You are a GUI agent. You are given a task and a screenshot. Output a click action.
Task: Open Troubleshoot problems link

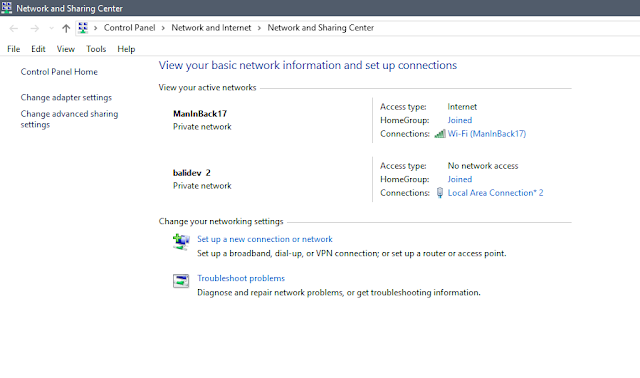241,278
